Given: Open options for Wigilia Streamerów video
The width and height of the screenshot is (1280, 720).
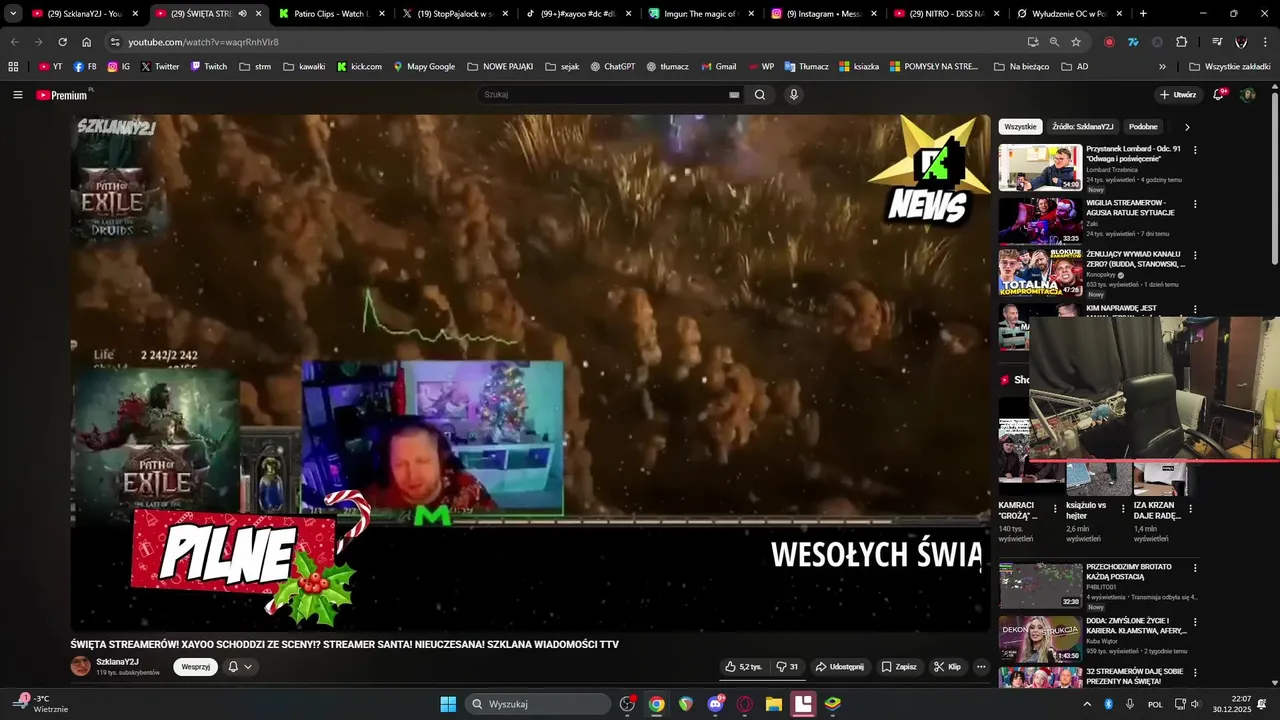Looking at the screenshot, I should tap(1195, 204).
